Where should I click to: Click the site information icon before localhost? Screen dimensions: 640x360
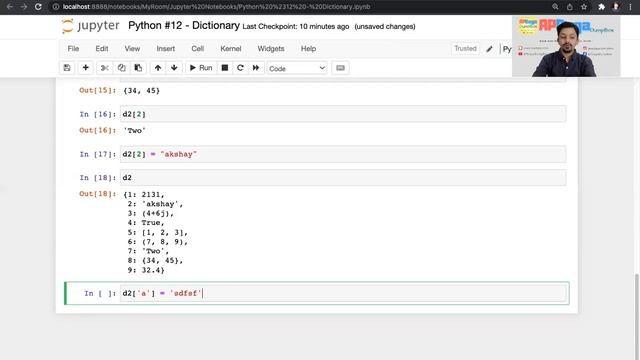click(x=56, y=7)
